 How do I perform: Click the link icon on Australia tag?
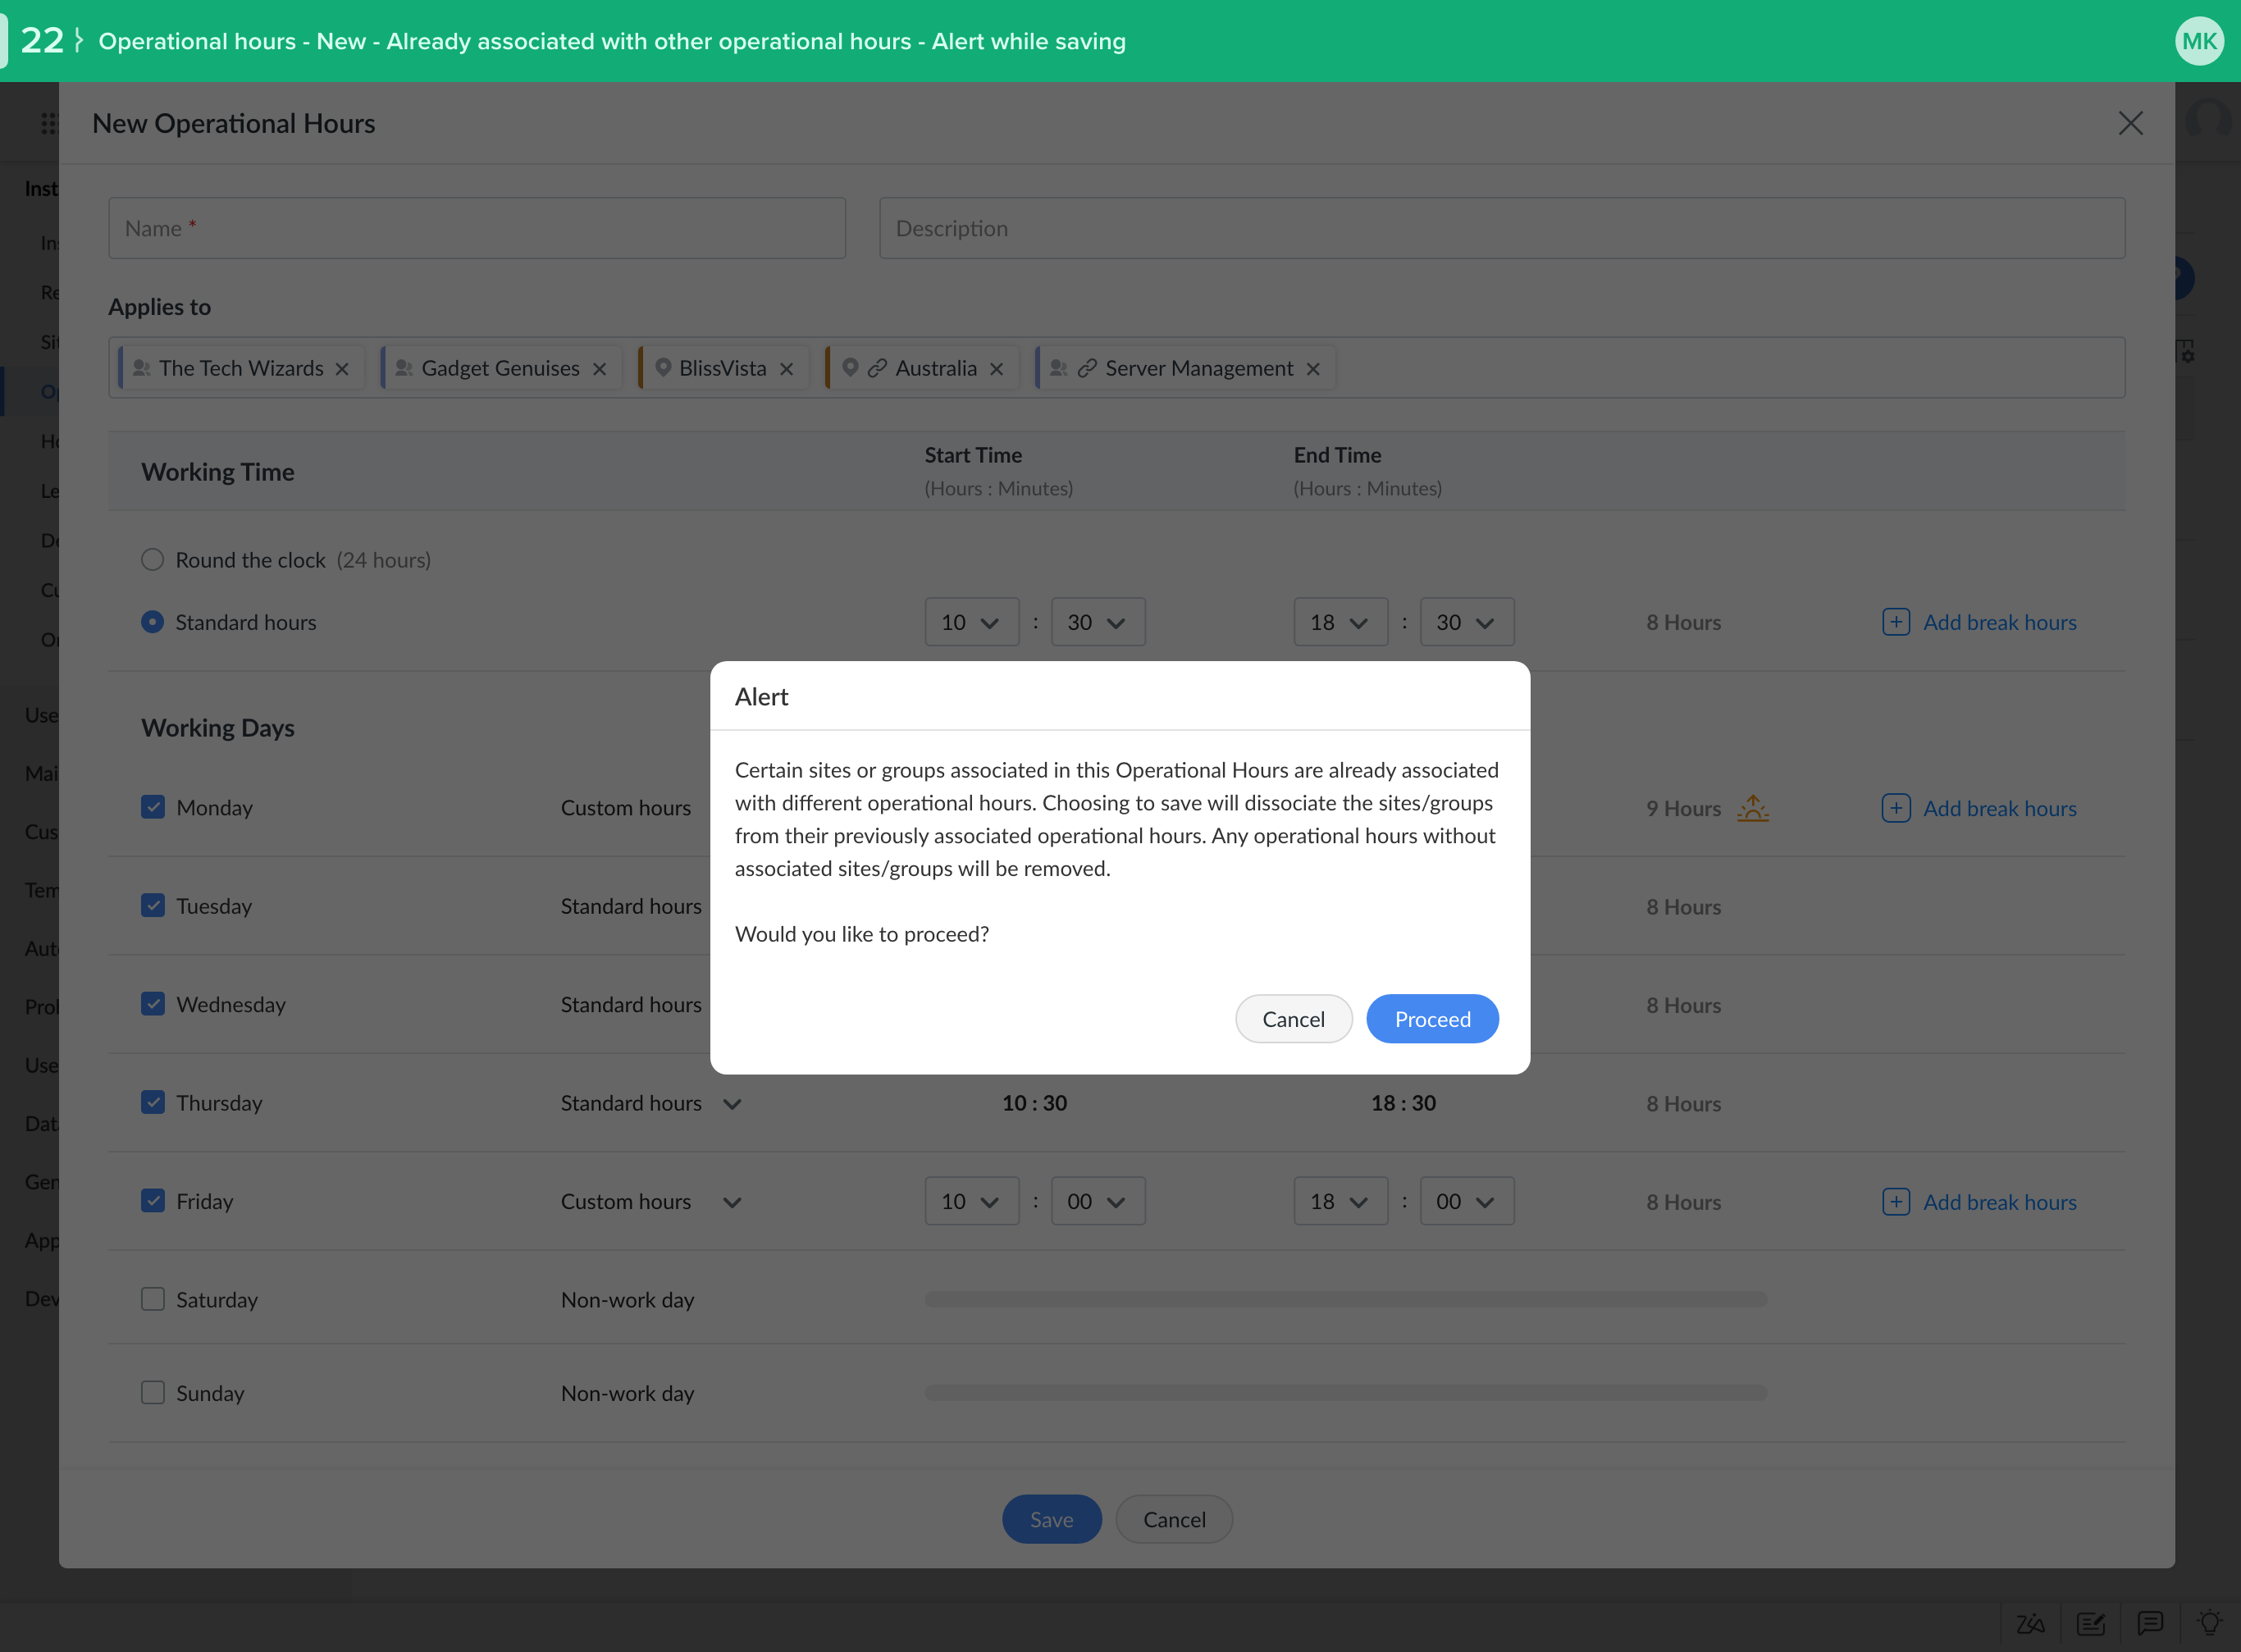tap(877, 368)
